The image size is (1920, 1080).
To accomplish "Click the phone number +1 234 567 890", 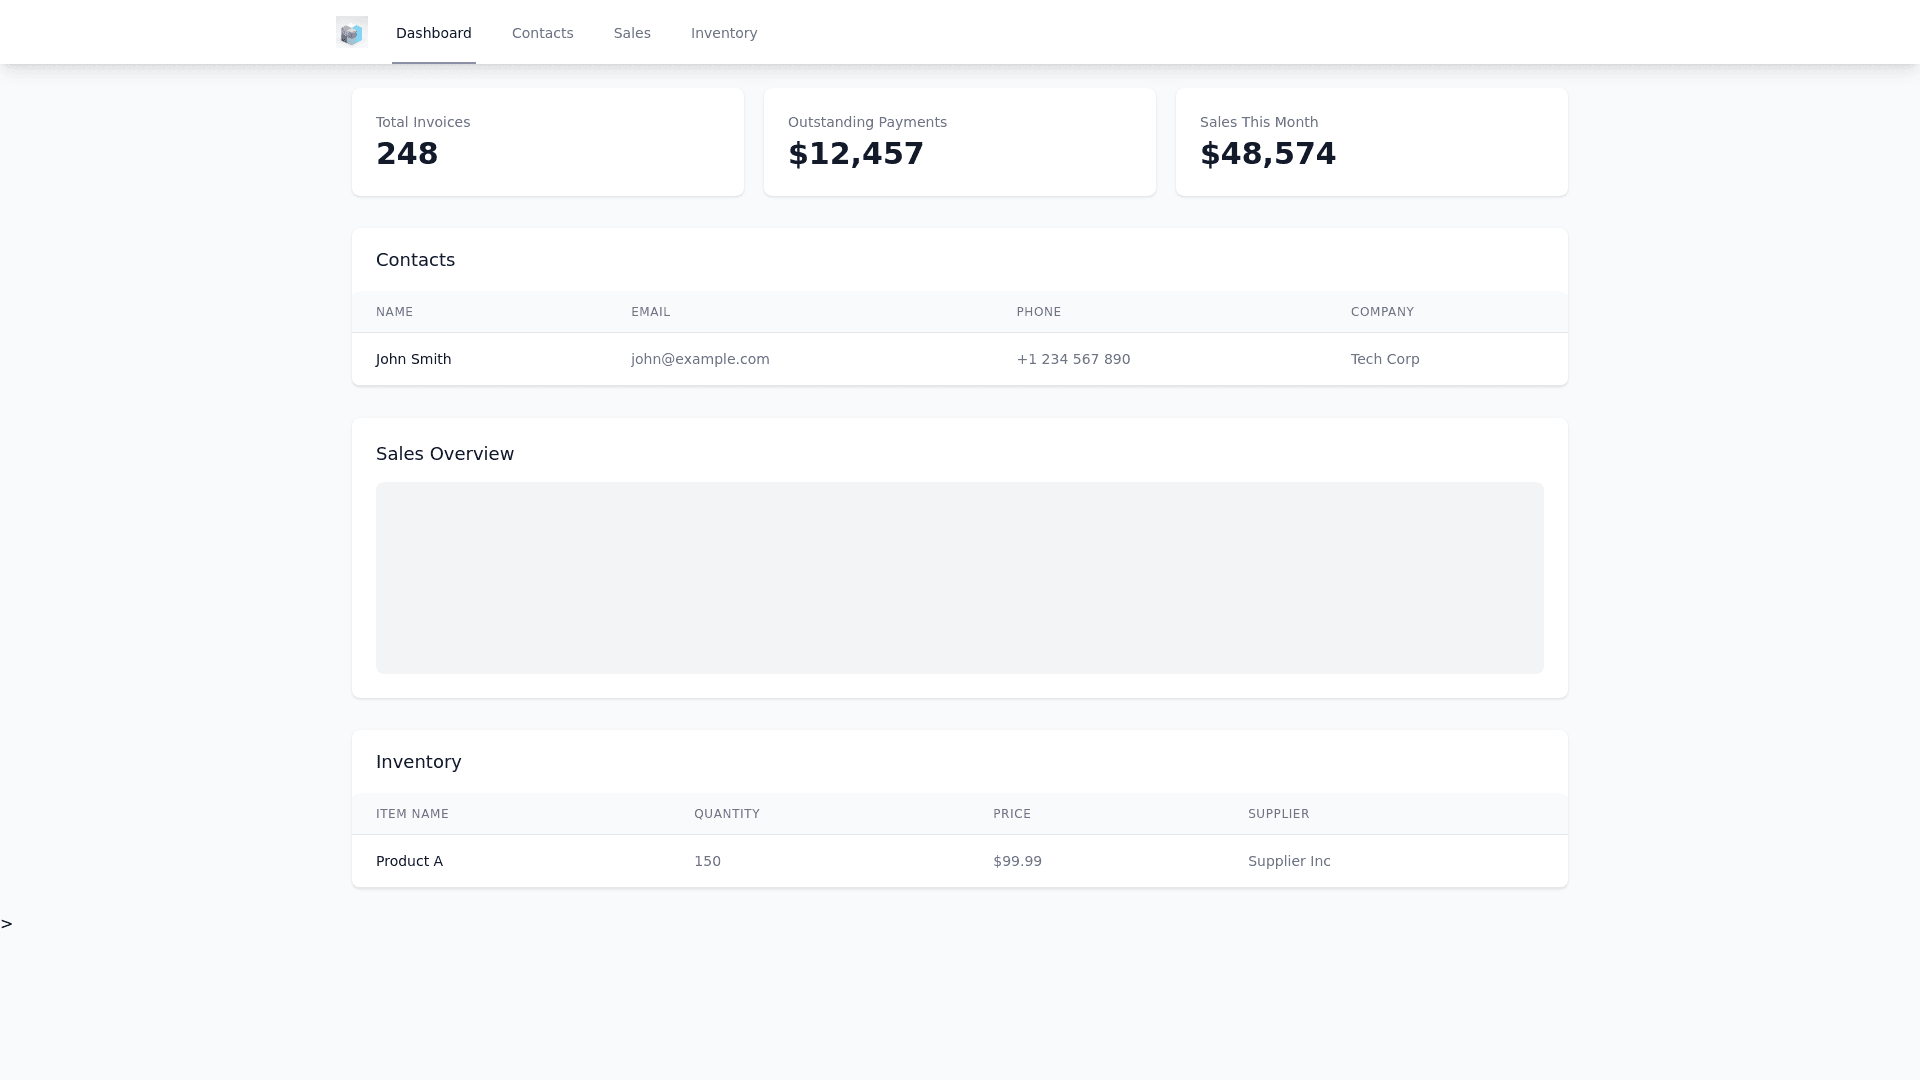I will tap(1073, 359).
